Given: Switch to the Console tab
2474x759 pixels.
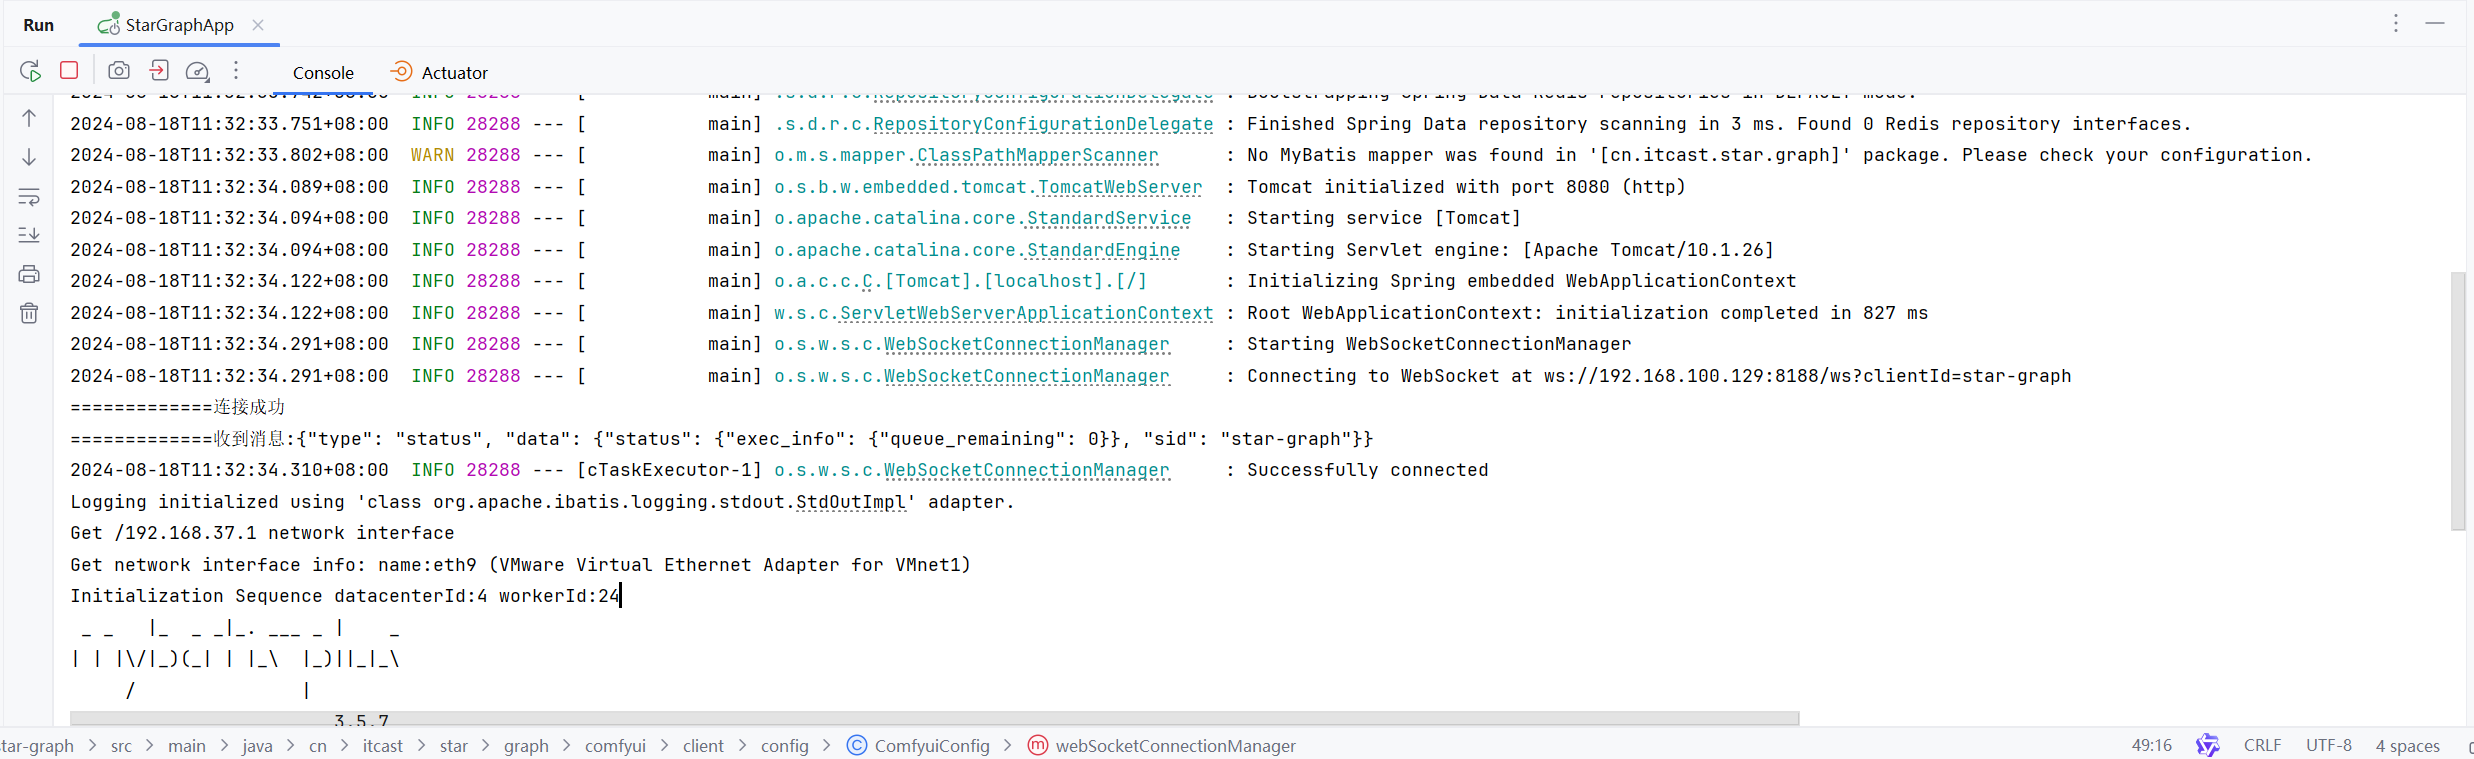Looking at the screenshot, I should point(323,73).
